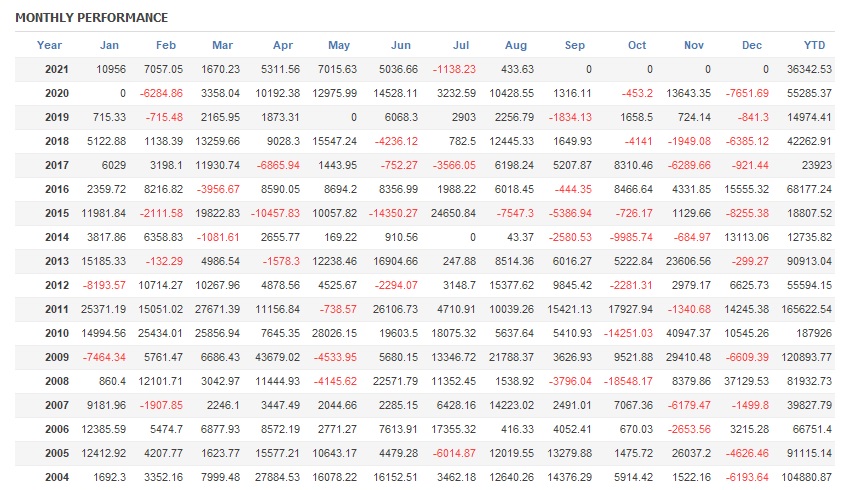847x490 pixels.
Task: Click the 2011 YTD value 165622.54
Action: click(x=805, y=308)
